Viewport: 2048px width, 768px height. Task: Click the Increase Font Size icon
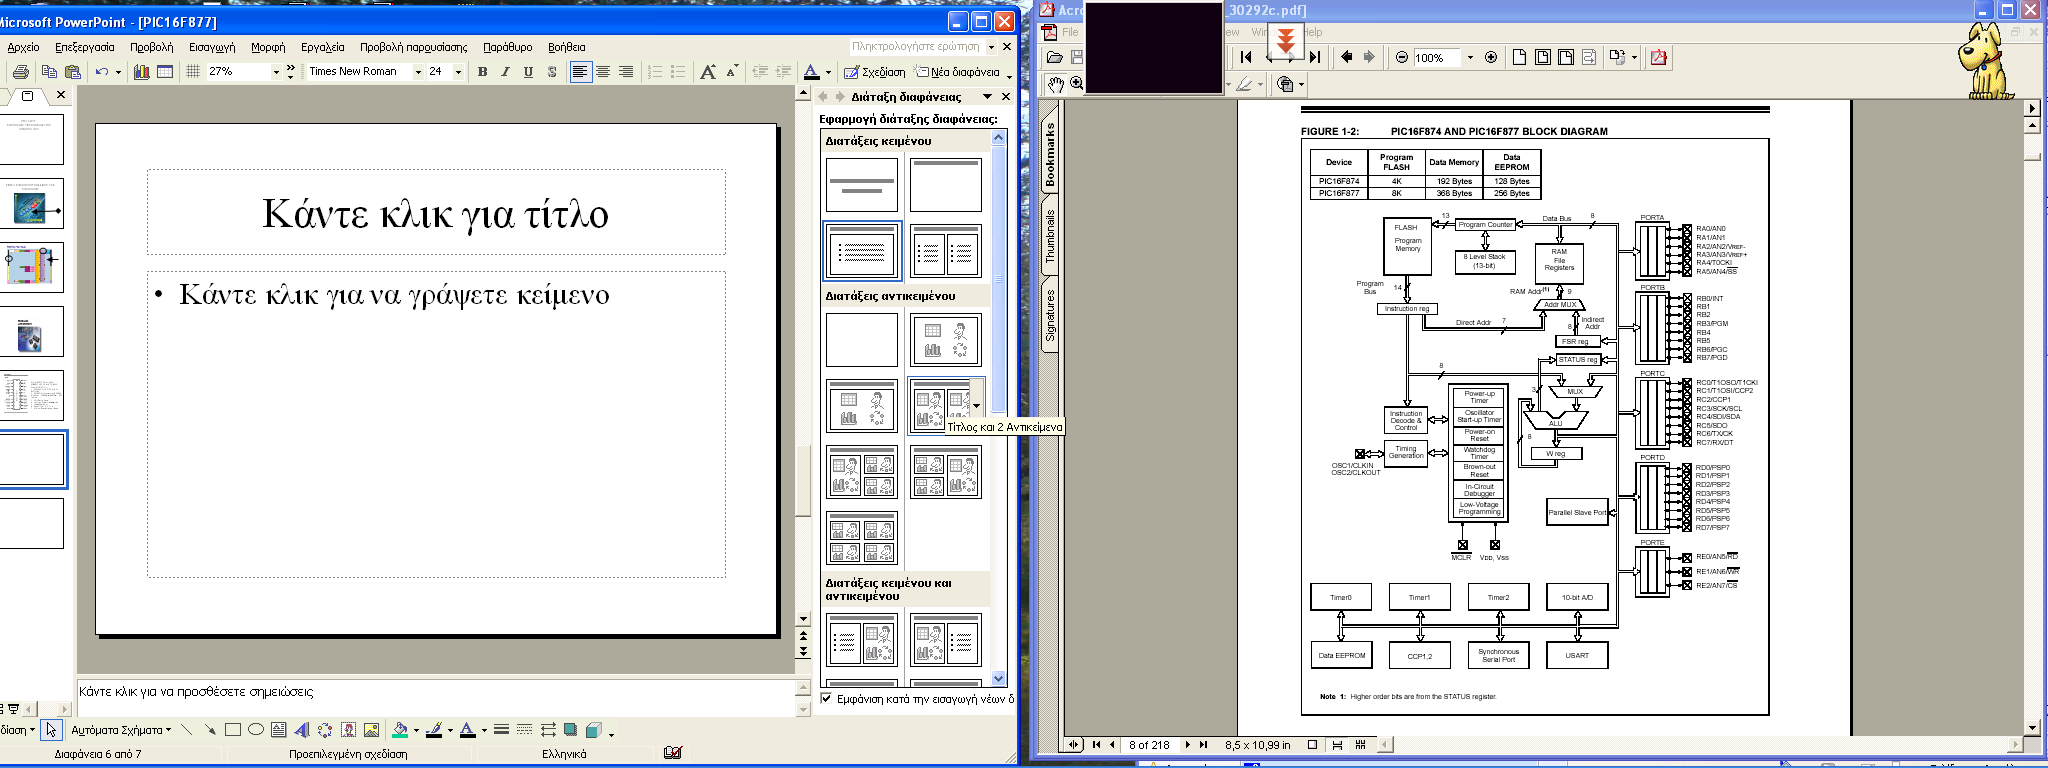coord(709,72)
